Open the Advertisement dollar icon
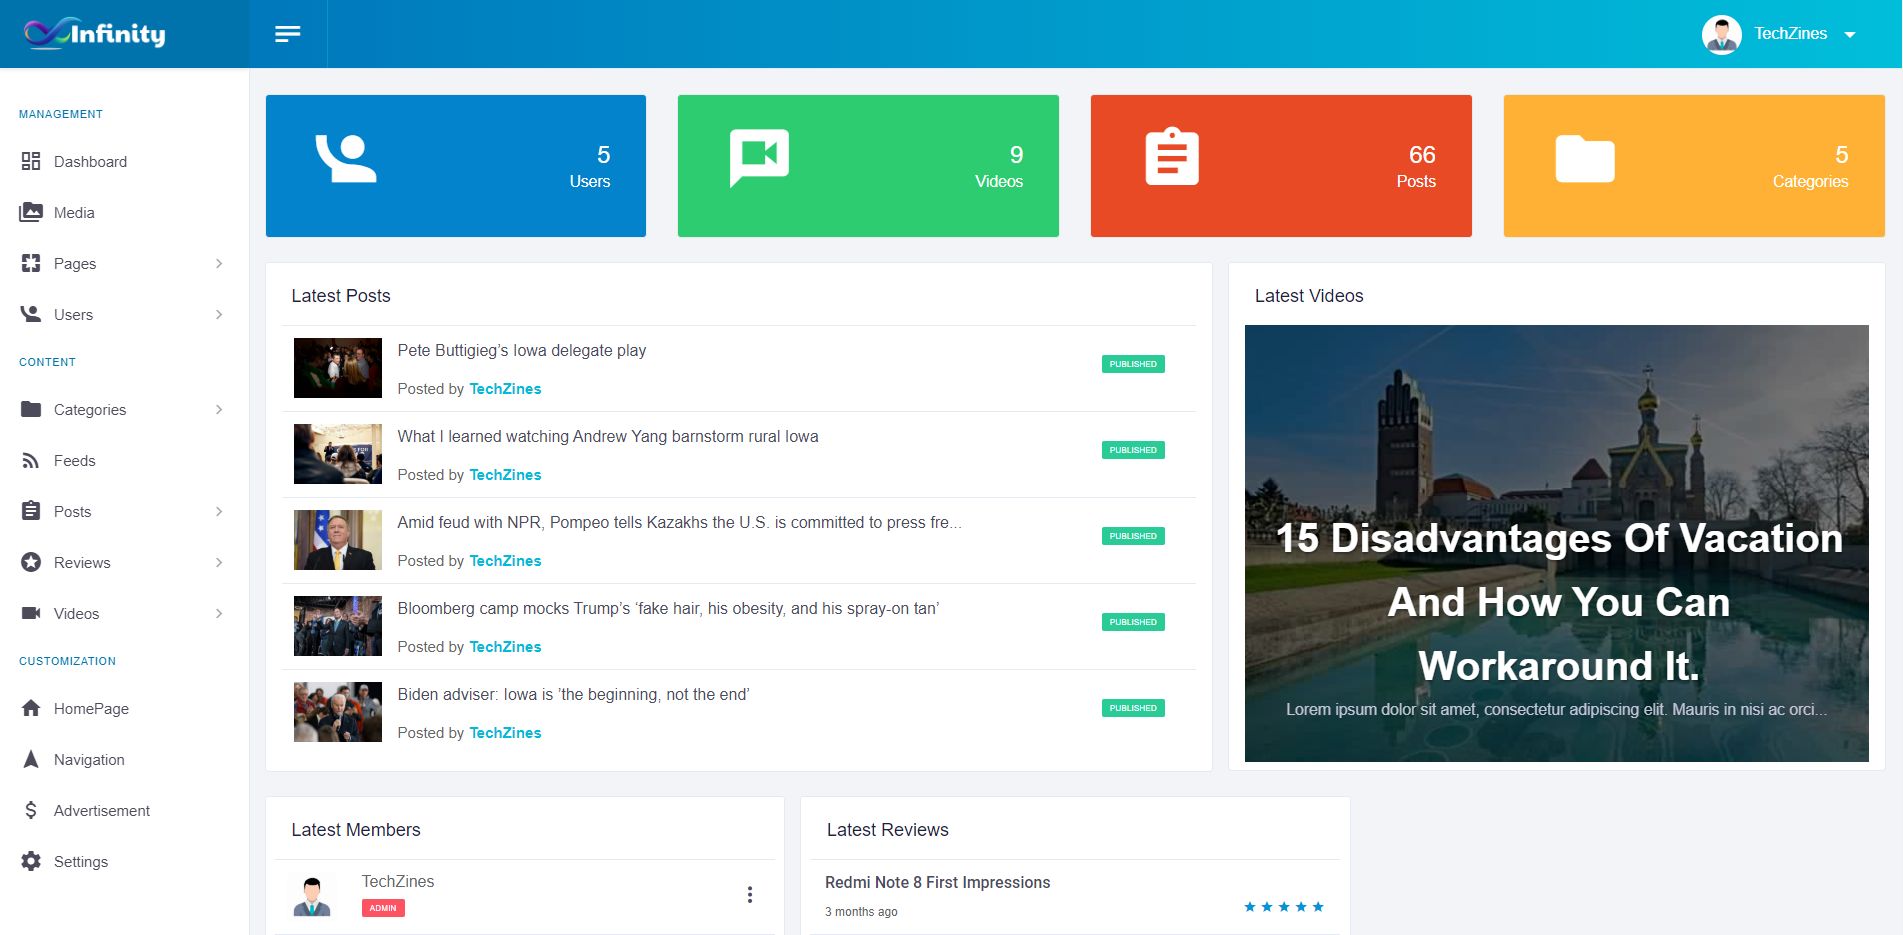This screenshot has width=1903, height=935. 31,810
